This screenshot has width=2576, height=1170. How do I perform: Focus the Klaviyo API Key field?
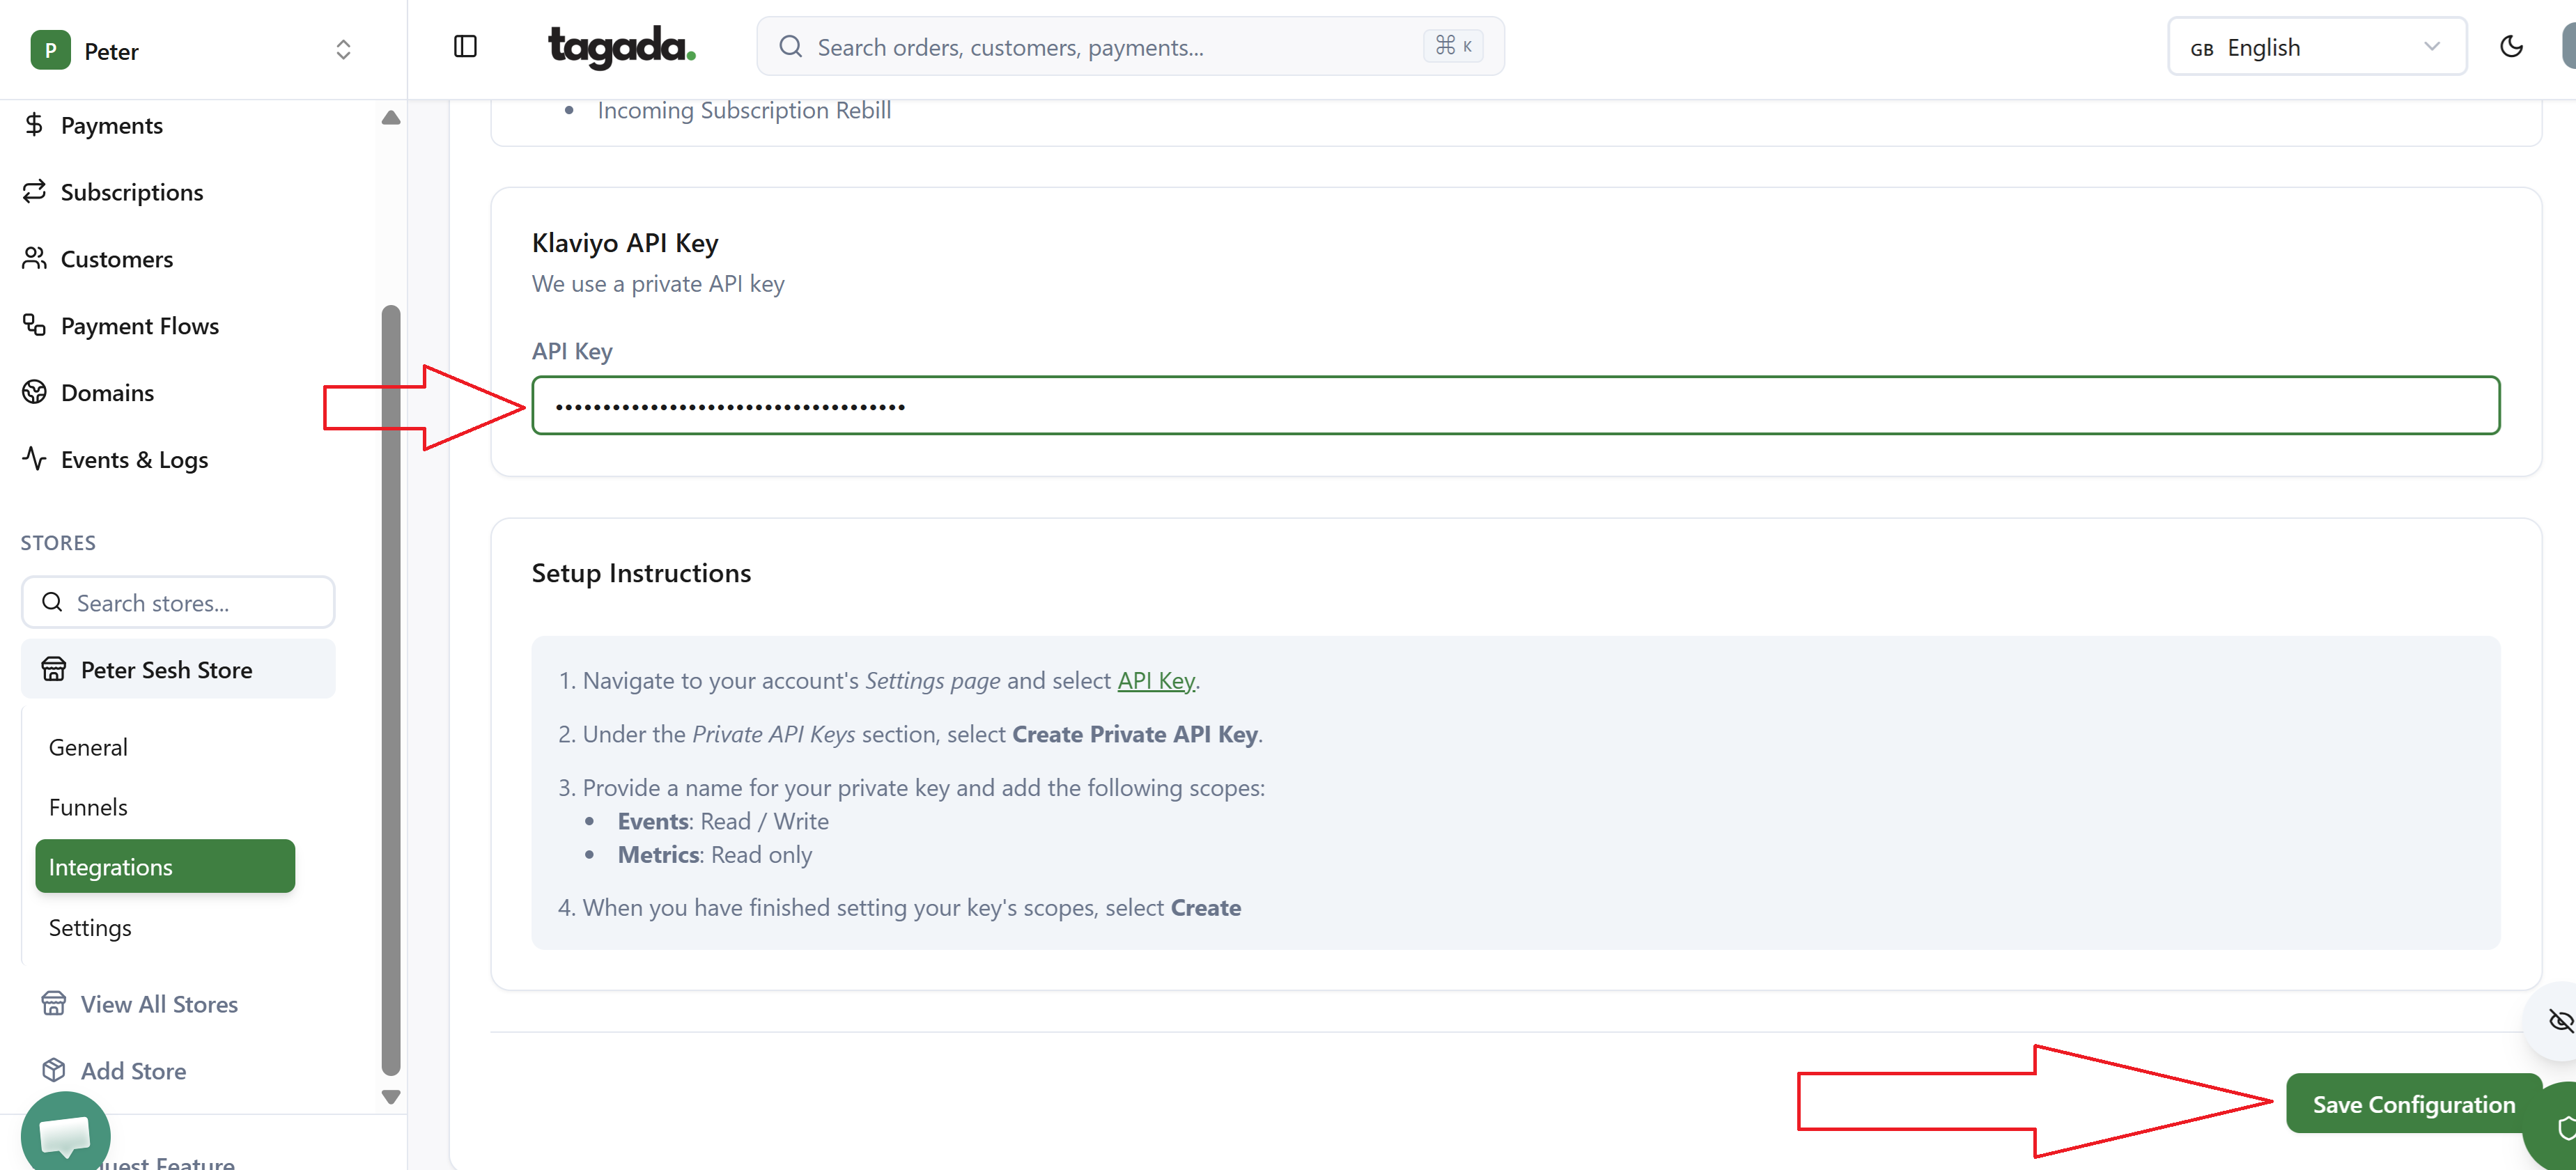[x=1514, y=406]
